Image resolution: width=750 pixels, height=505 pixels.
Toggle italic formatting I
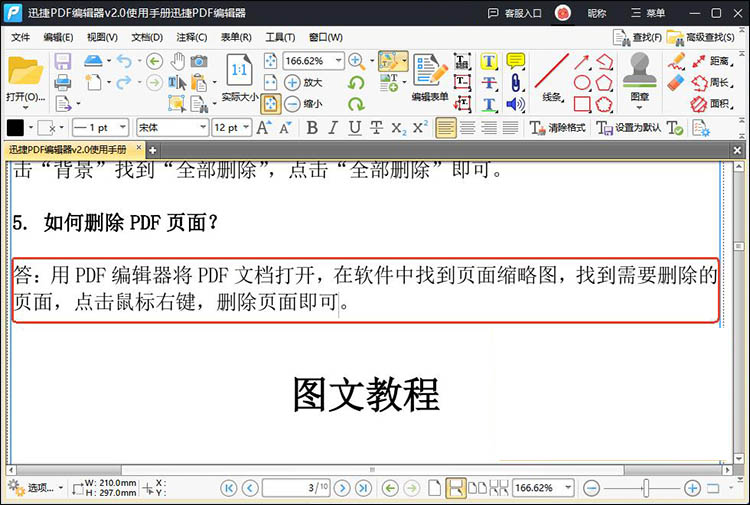click(x=333, y=128)
